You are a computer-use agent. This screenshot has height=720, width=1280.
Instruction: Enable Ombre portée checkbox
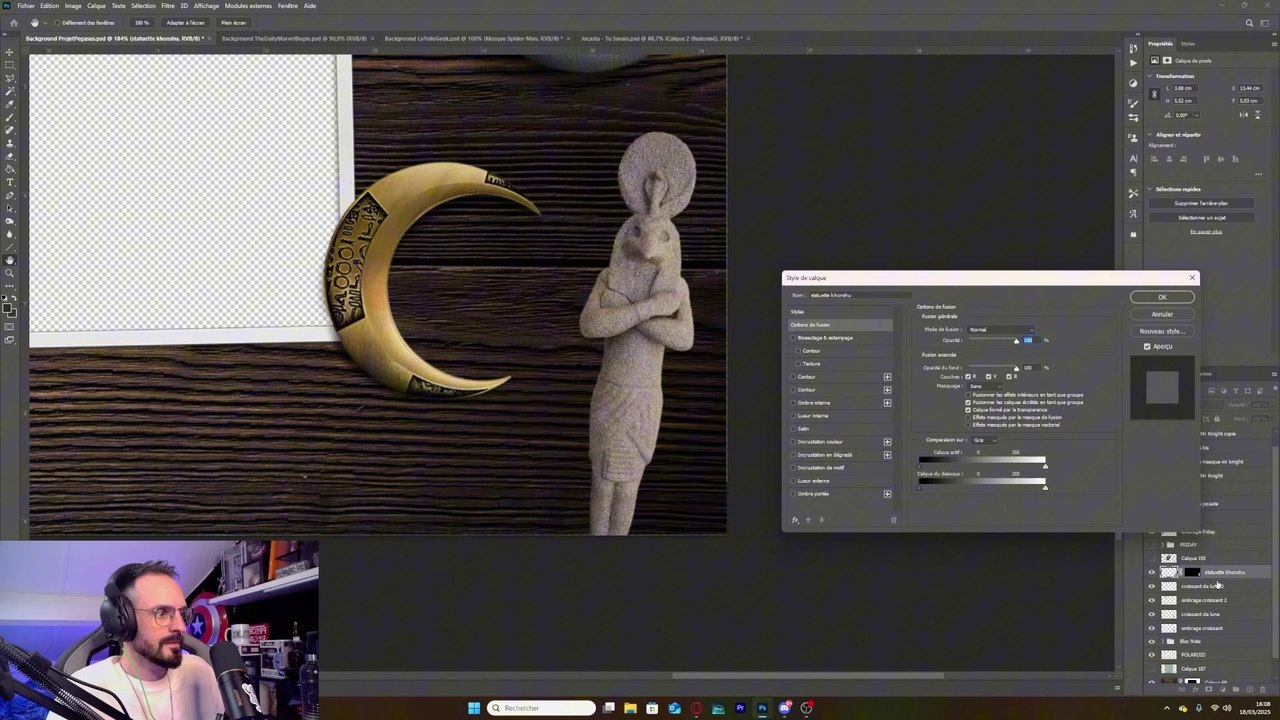pos(793,494)
